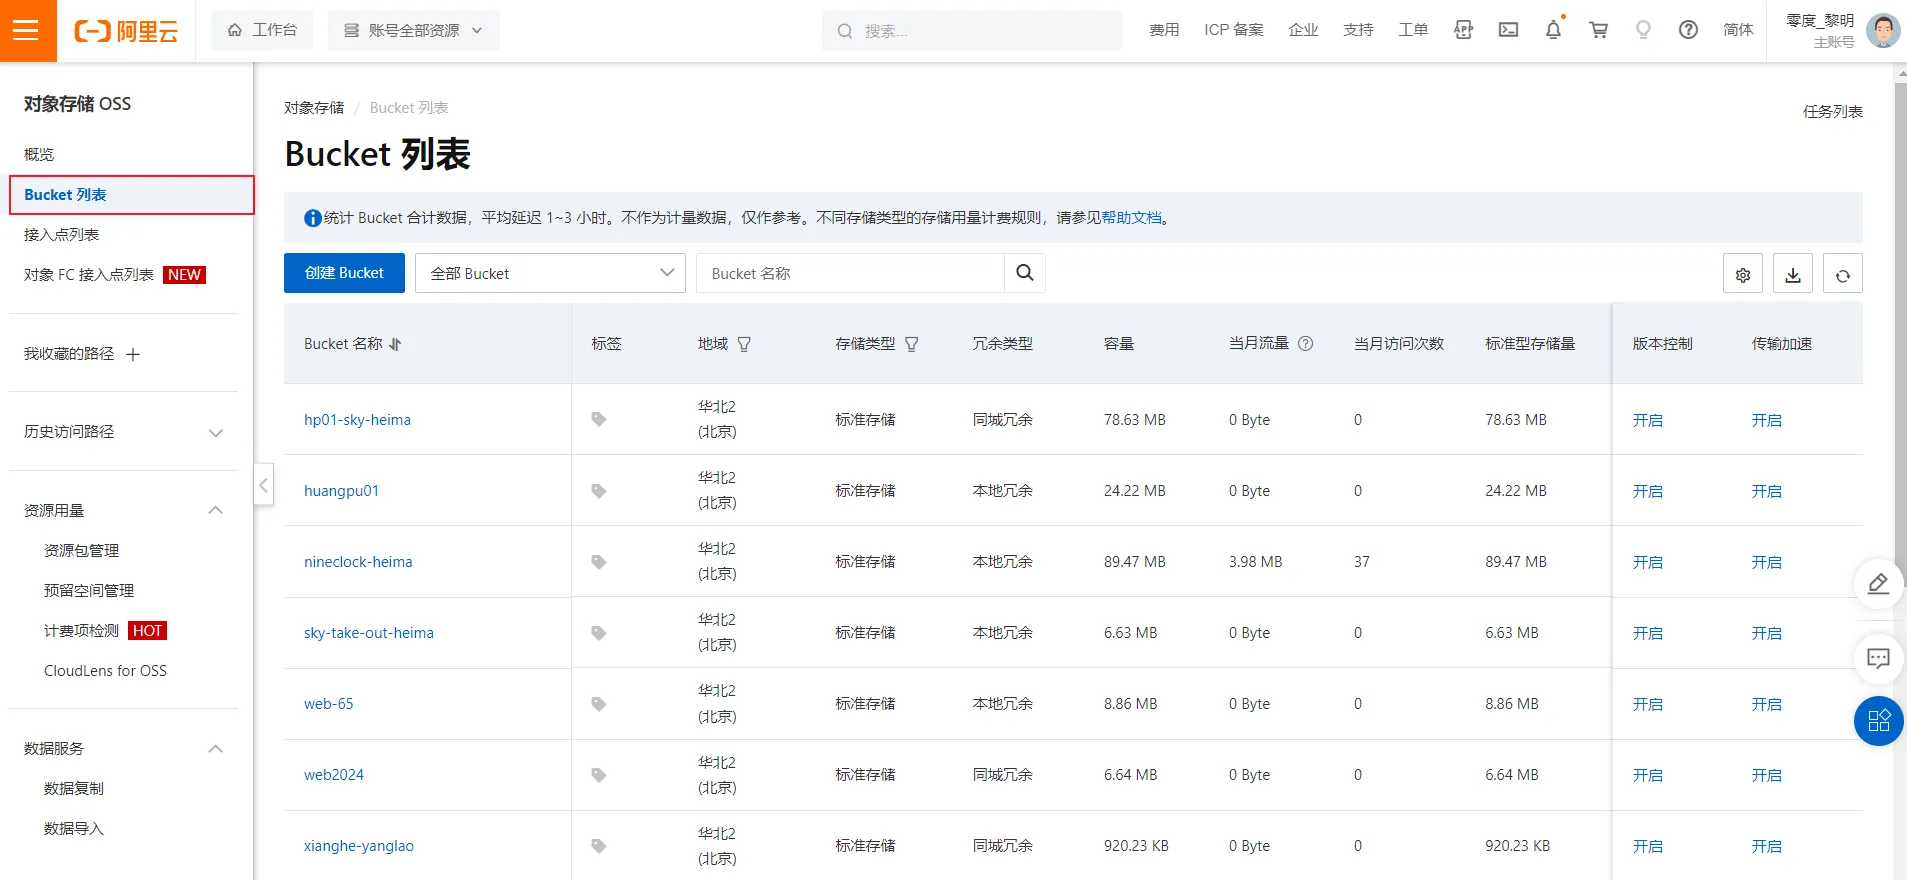Download the bucket list
1907x880 pixels.
click(x=1793, y=274)
